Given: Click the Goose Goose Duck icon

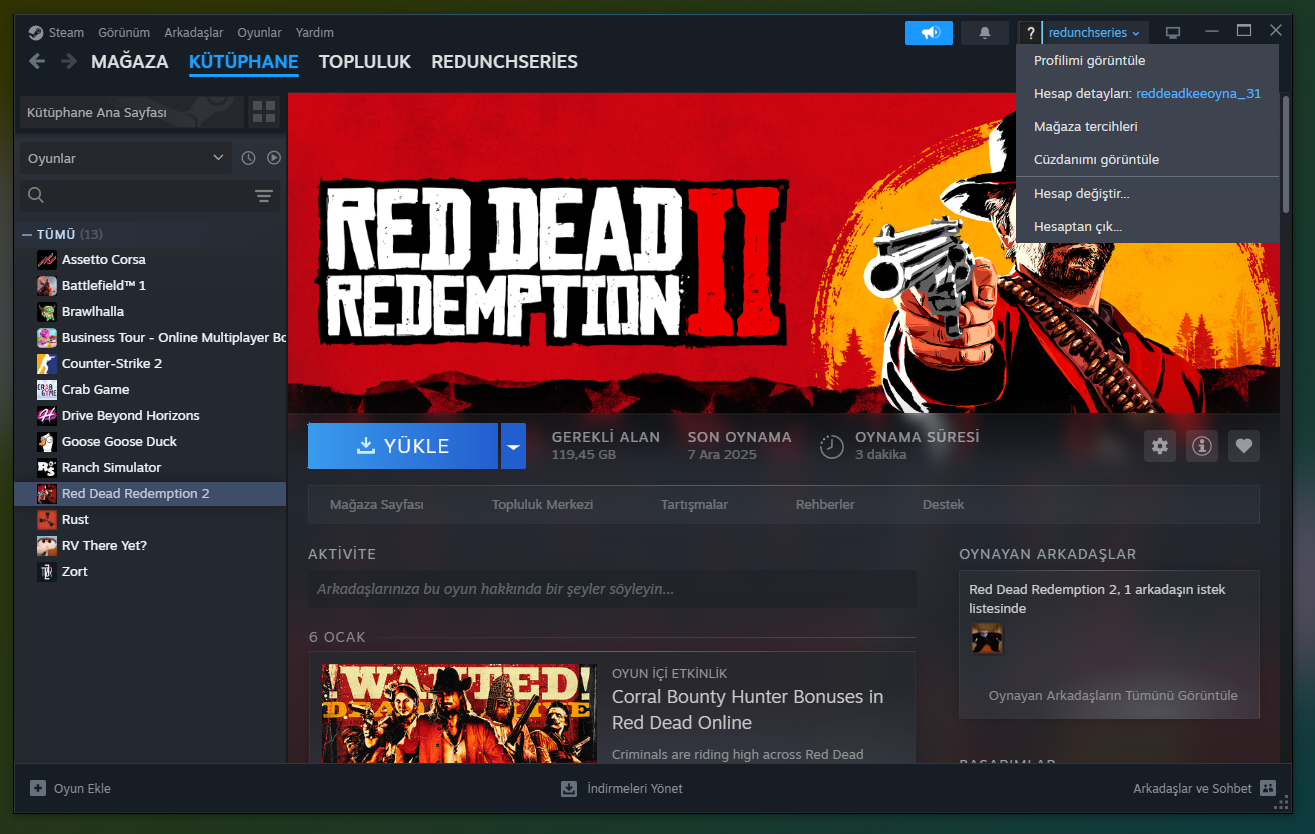Looking at the screenshot, I should tap(47, 441).
